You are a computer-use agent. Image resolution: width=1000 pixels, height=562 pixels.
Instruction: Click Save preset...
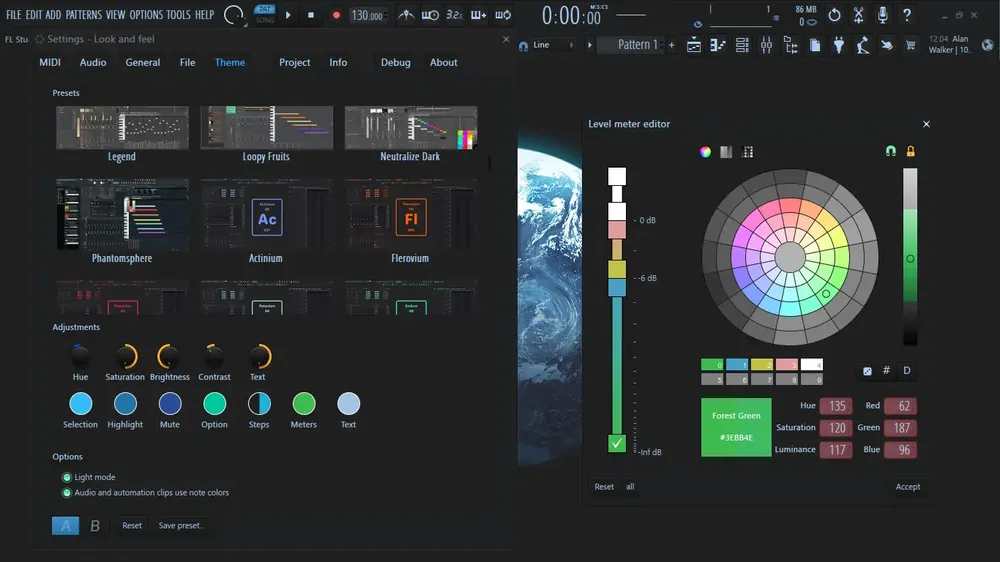coord(181,526)
